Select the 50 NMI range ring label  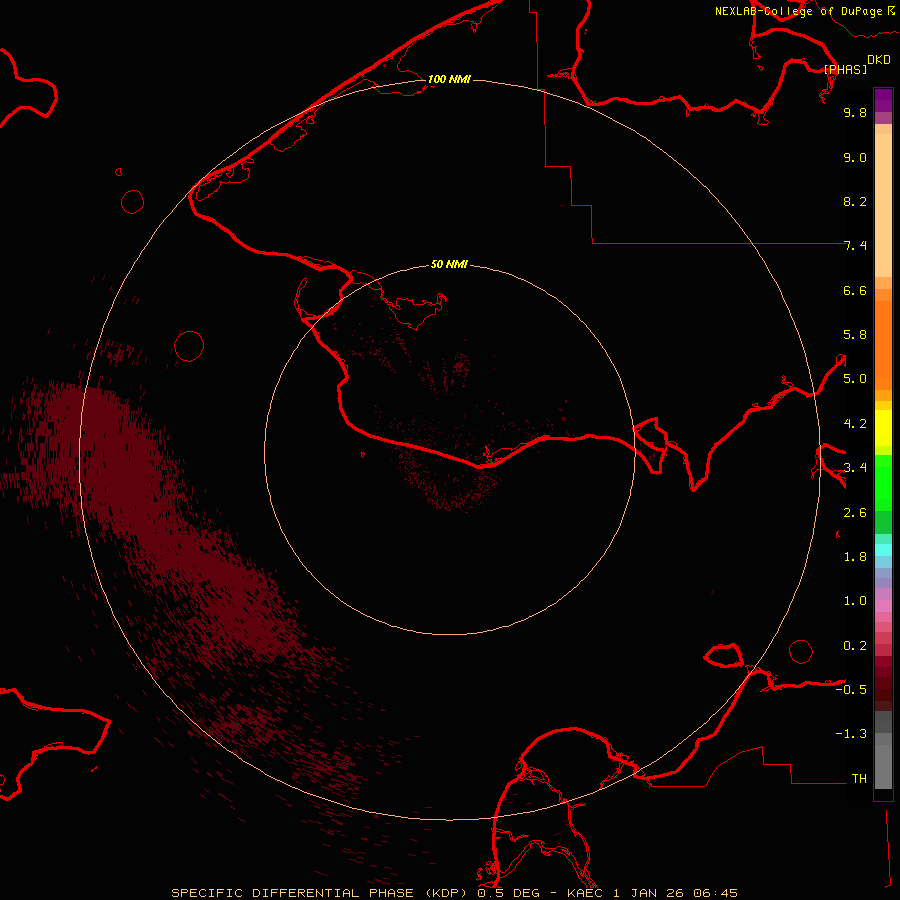(449, 264)
